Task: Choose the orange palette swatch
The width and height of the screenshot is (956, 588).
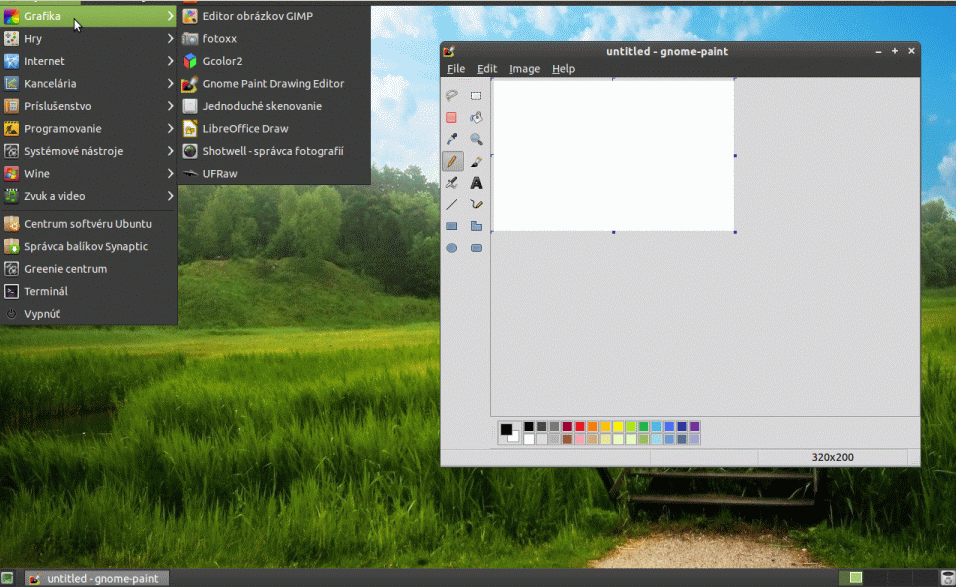Action: (x=593, y=427)
